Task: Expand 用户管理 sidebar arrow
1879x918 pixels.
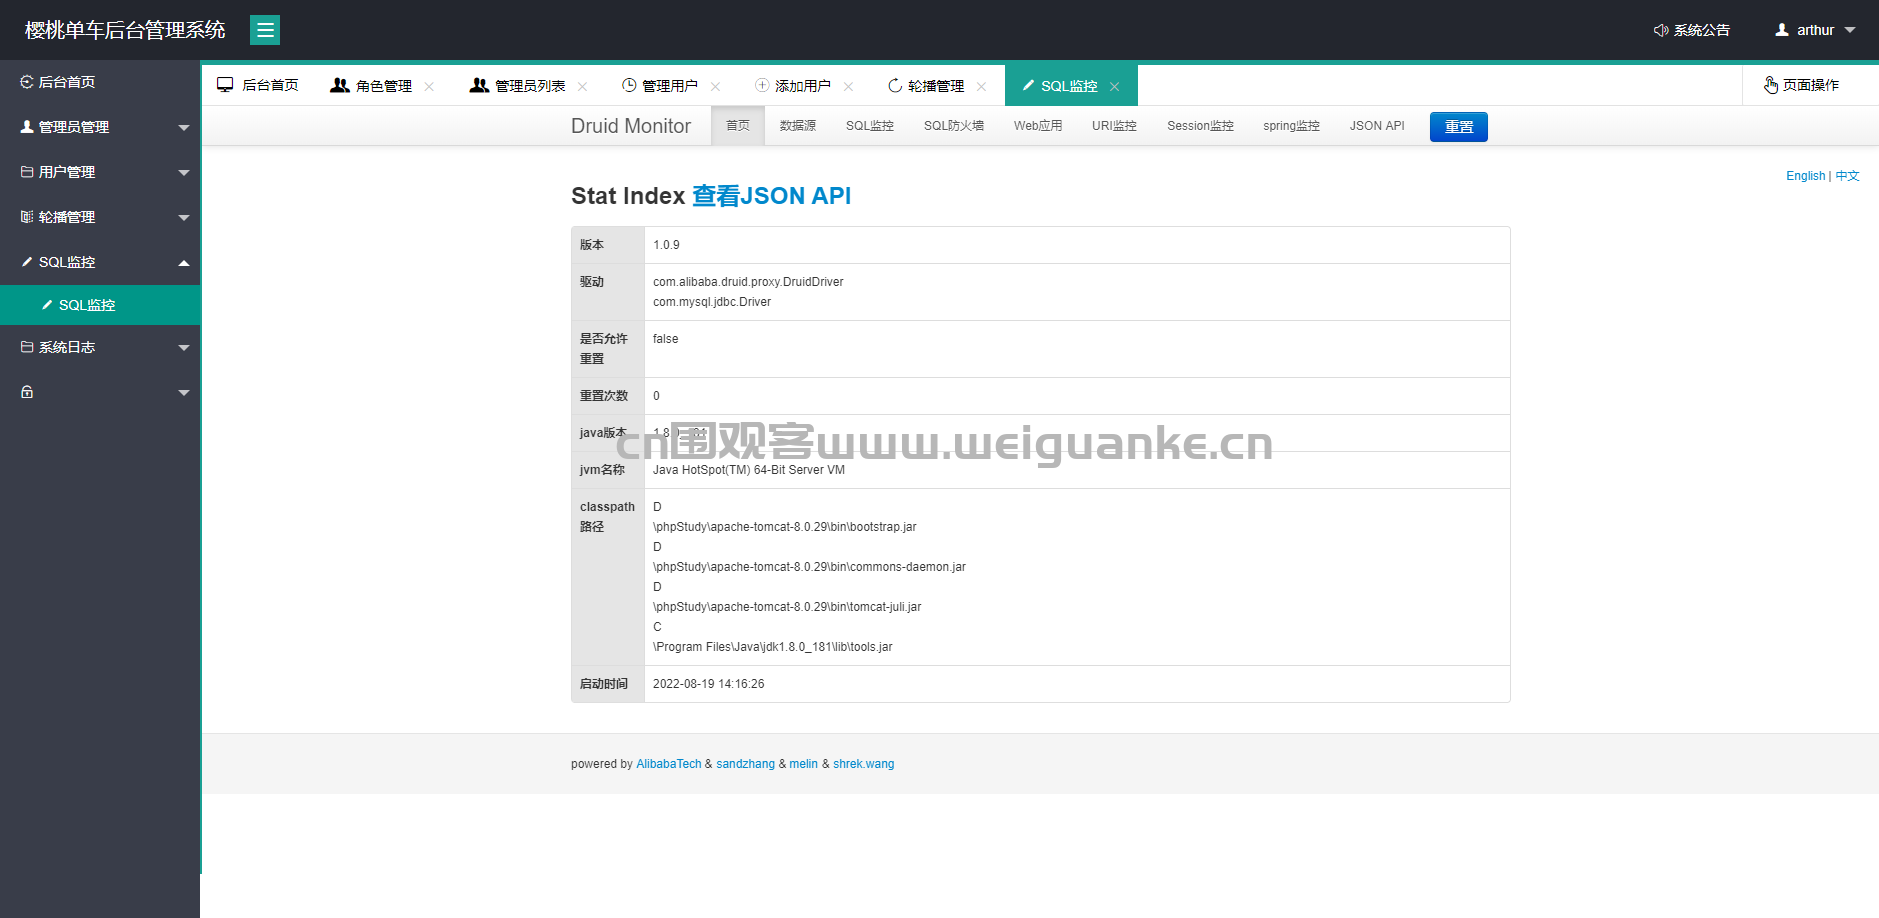Action: (x=184, y=173)
